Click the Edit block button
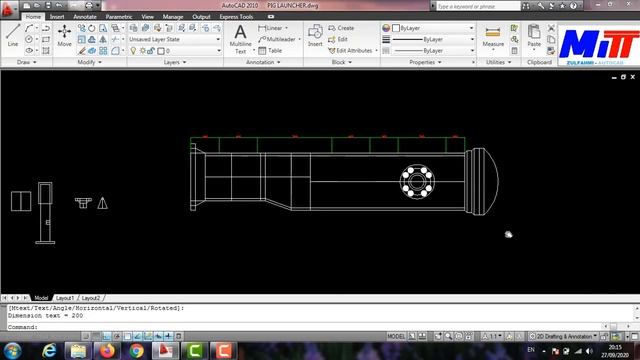Viewport: 640px width, 360px height. [x=338, y=40]
